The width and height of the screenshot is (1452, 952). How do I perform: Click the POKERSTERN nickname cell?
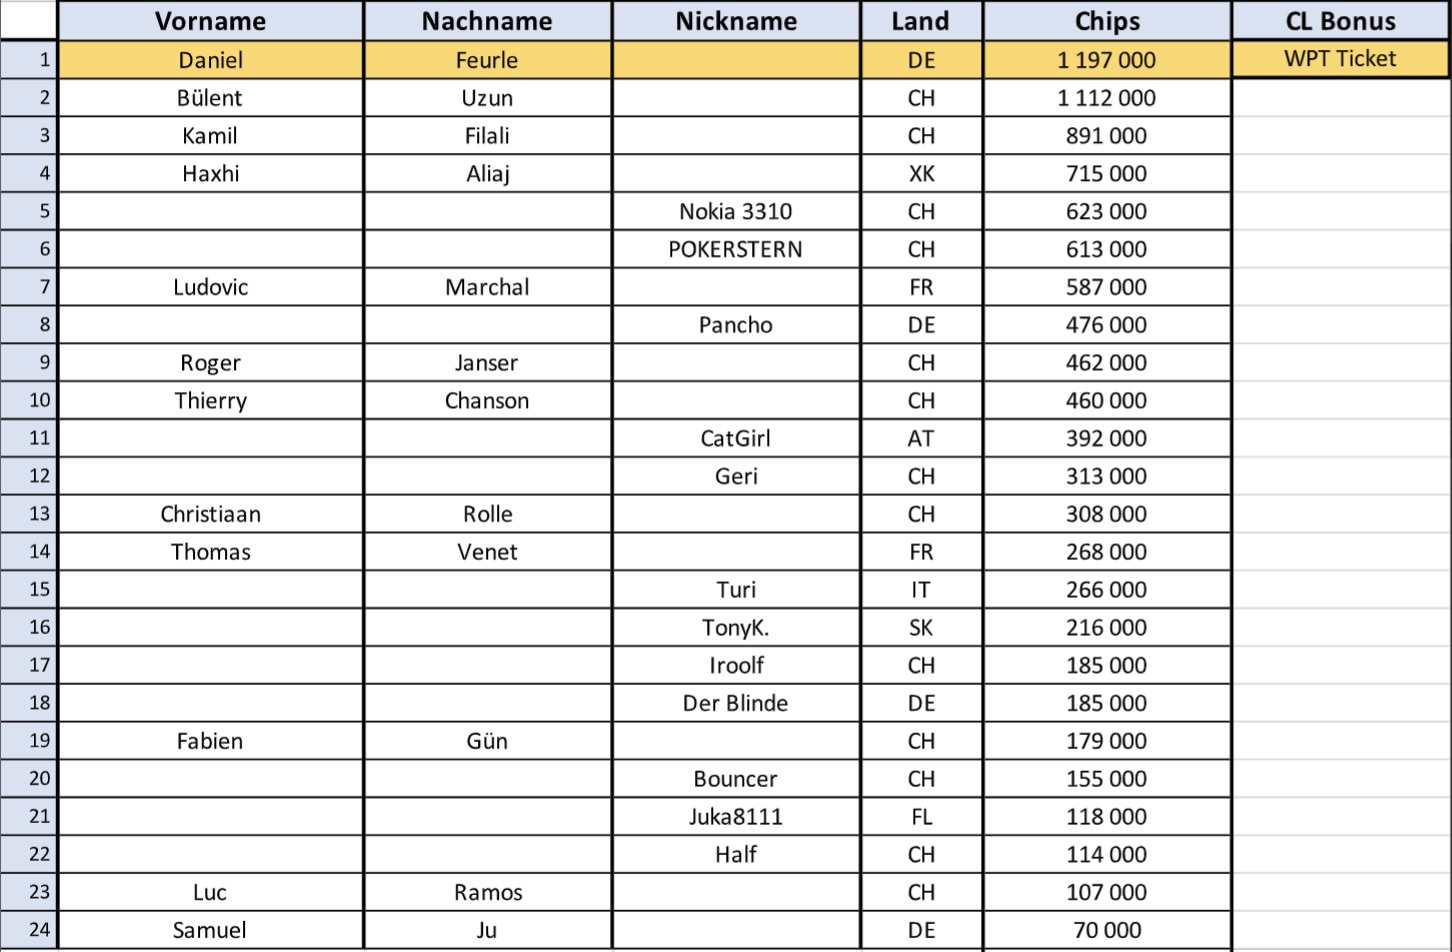click(736, 250)
